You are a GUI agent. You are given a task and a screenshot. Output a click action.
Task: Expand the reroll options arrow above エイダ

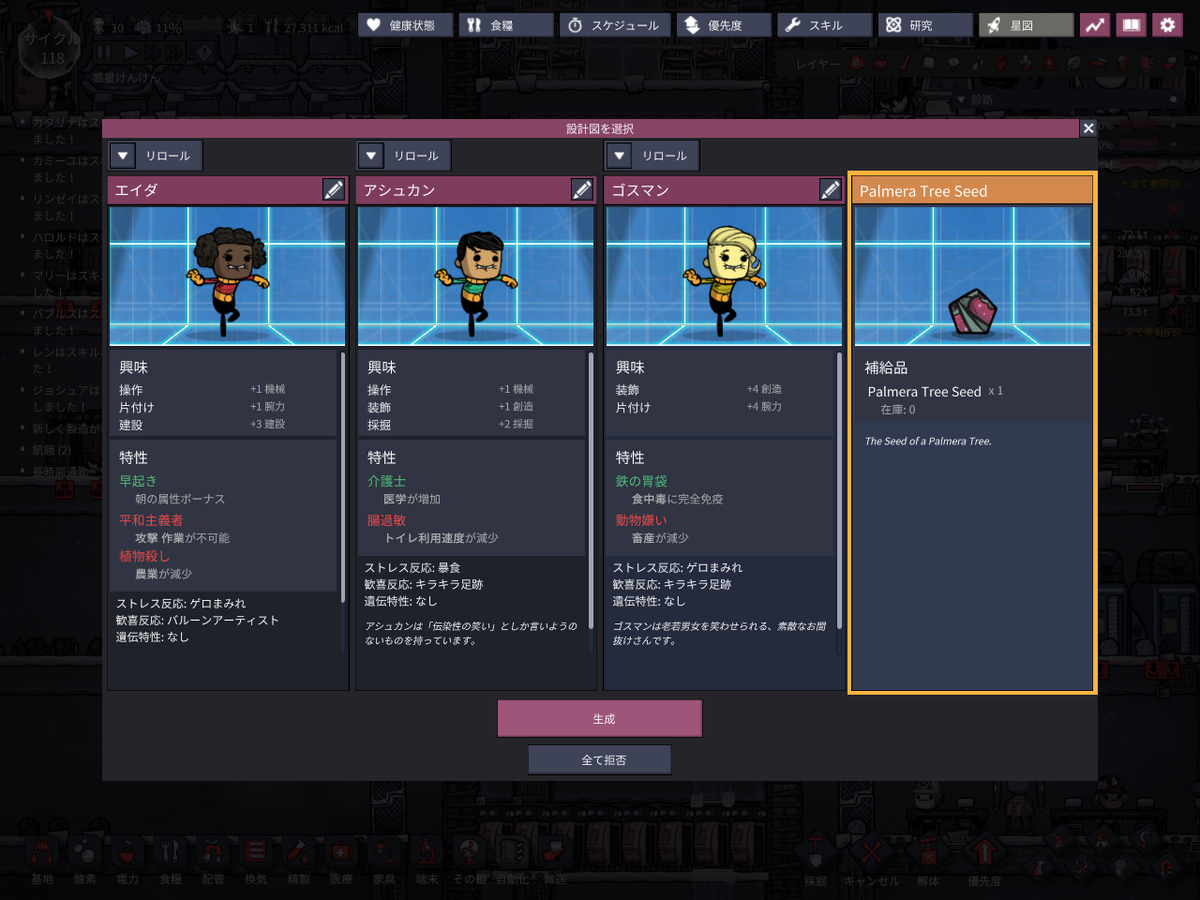coord(122,156)
